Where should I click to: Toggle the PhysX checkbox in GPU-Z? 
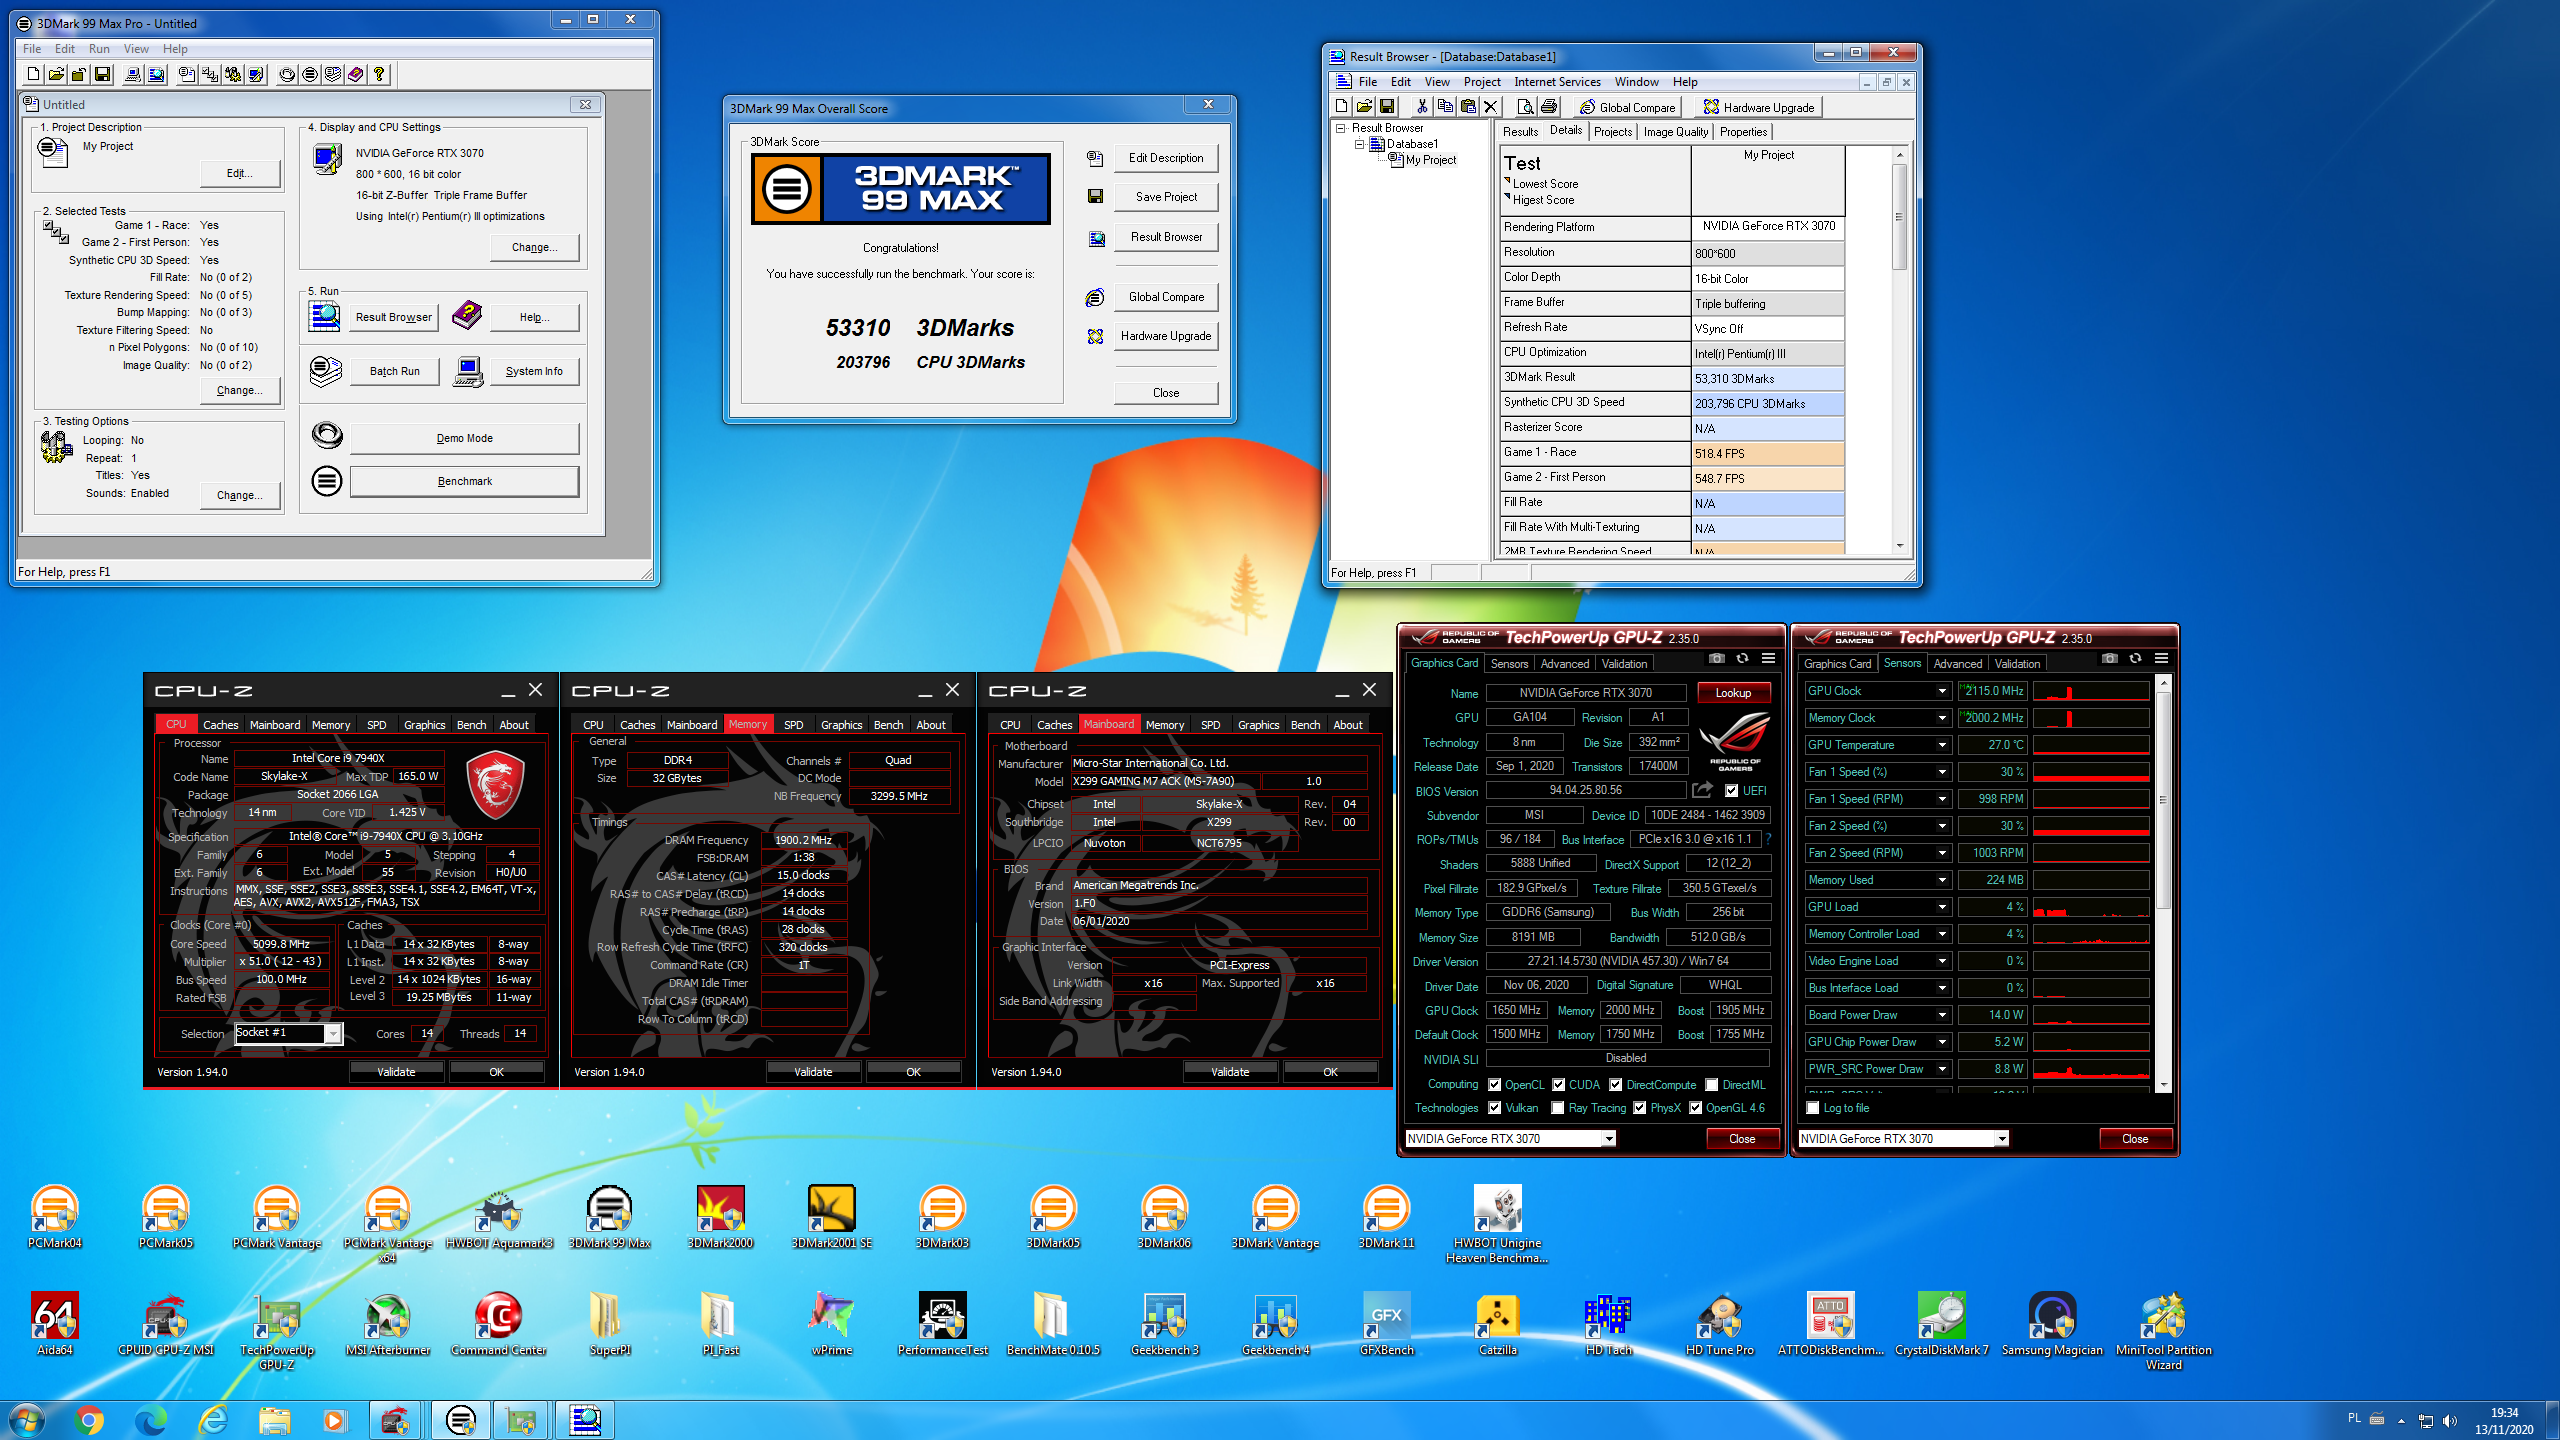tap(1639, 1108)
